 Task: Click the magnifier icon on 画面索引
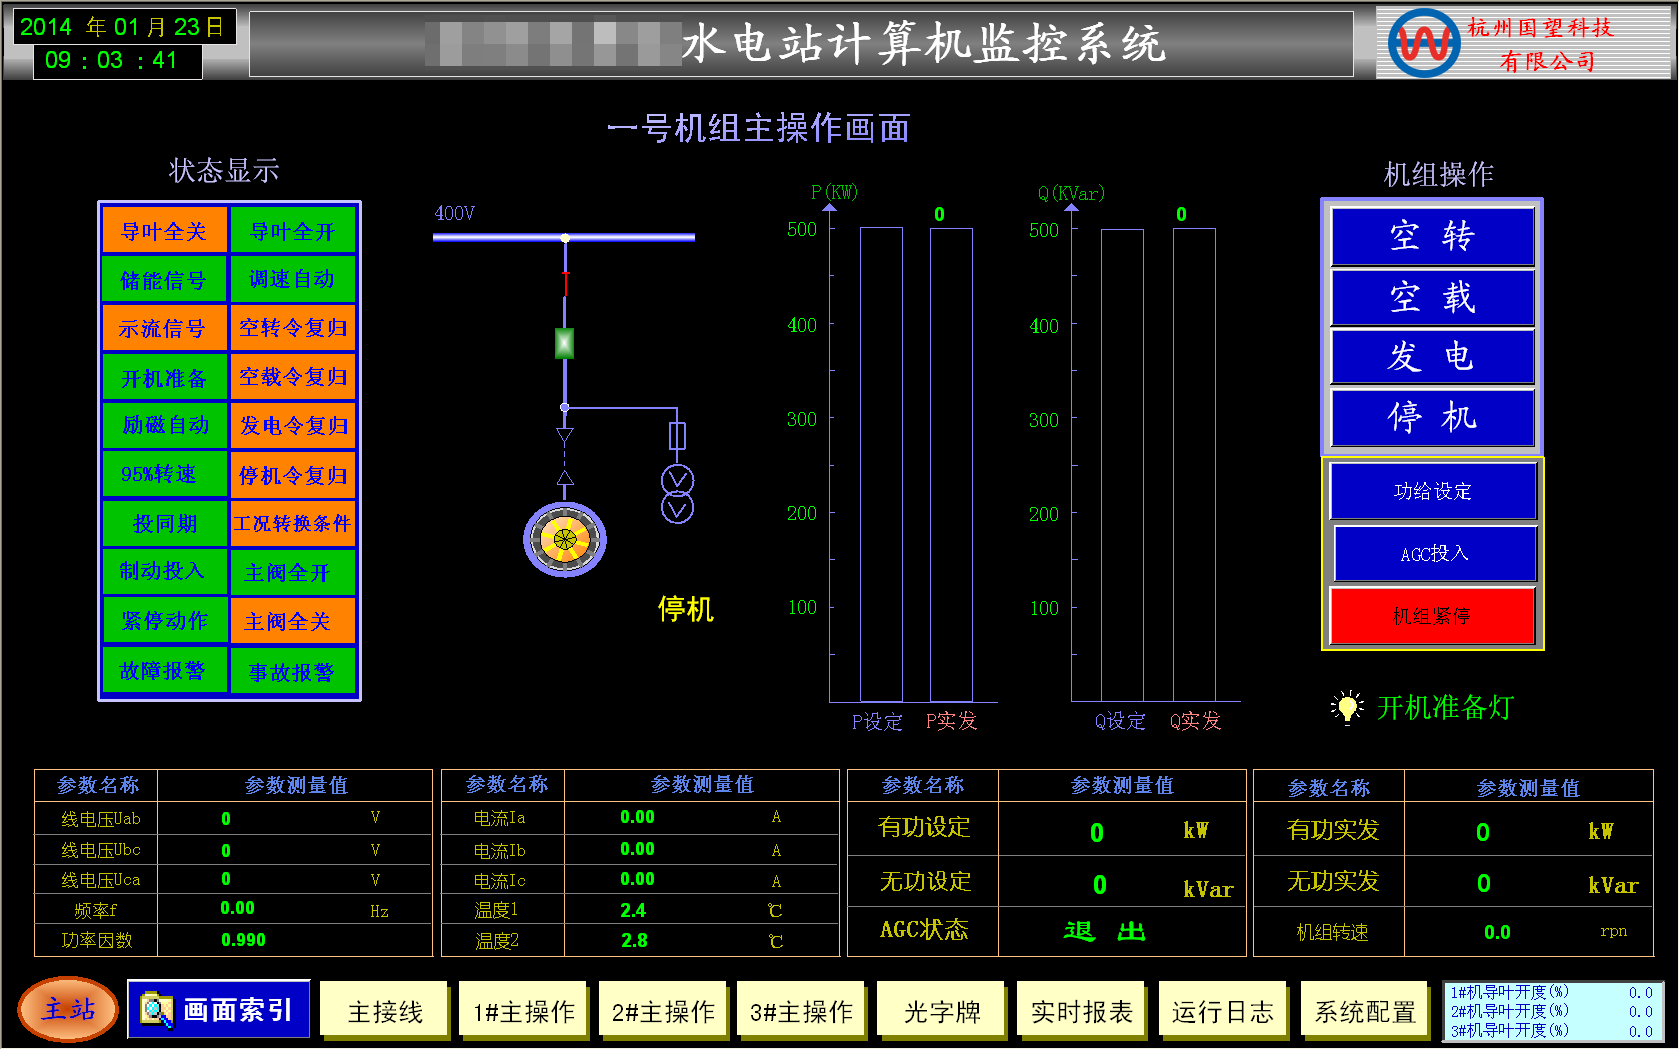coord(156,1010)
